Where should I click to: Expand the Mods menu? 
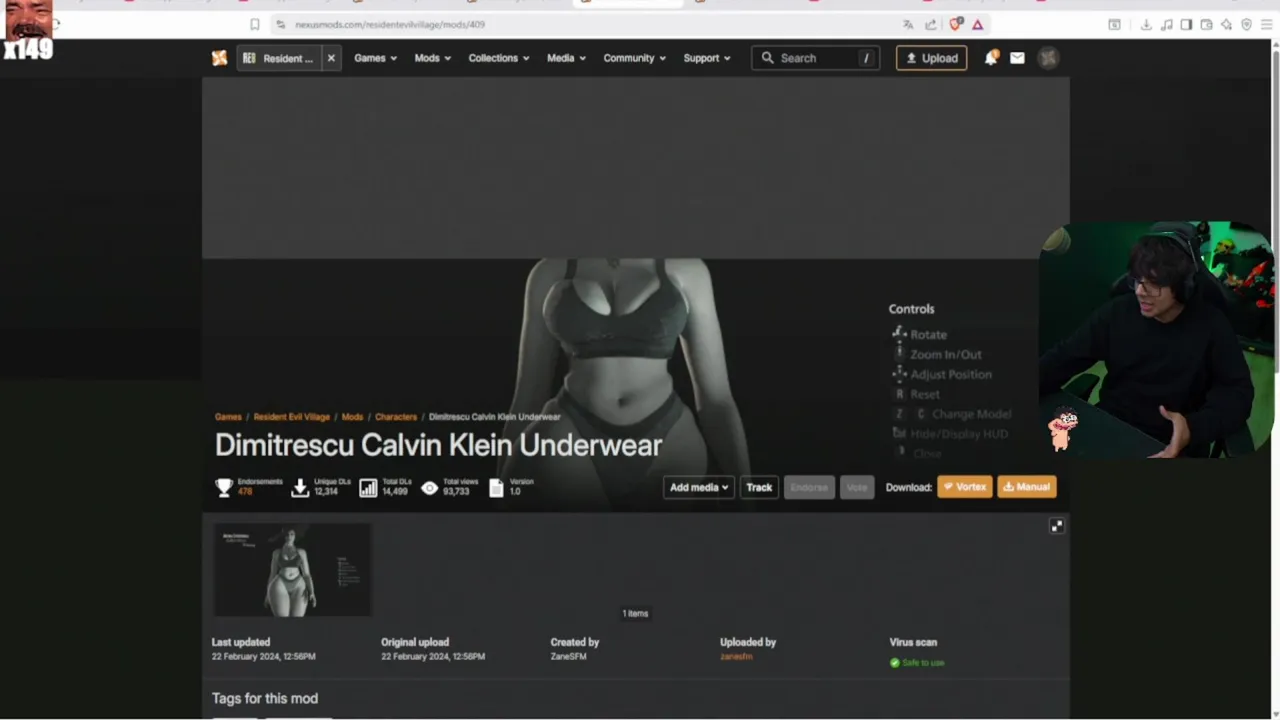(432, 58)
